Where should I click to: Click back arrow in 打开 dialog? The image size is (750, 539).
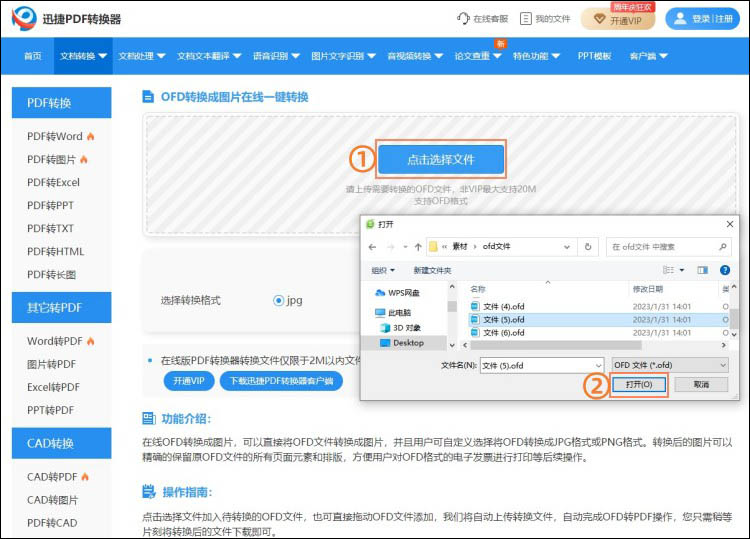(373, 247)
